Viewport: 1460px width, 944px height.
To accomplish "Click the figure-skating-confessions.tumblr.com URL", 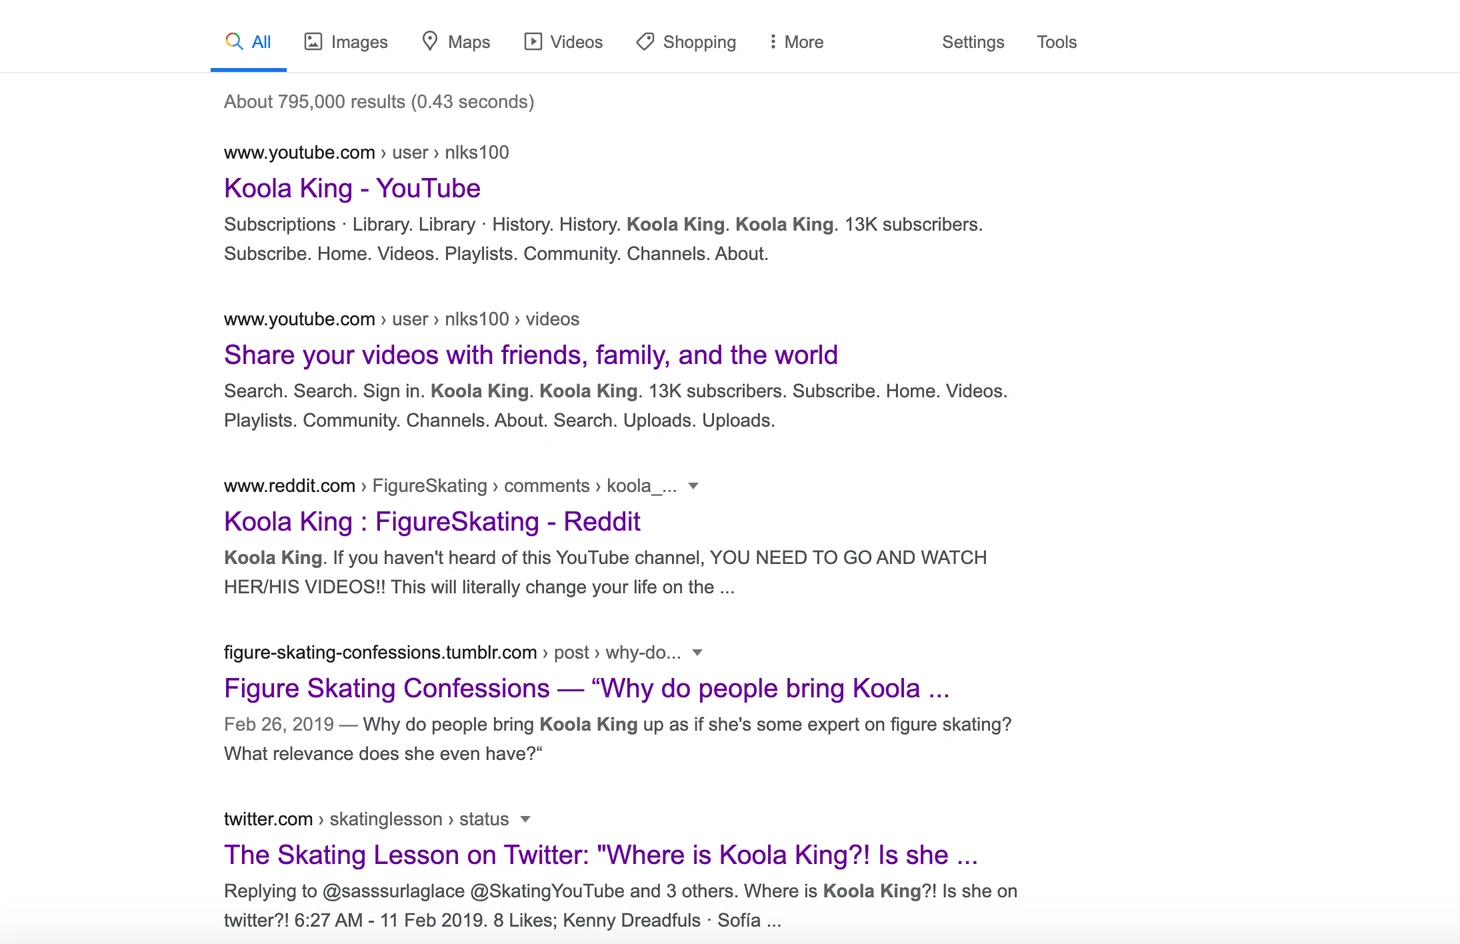I will coord(380,653).
